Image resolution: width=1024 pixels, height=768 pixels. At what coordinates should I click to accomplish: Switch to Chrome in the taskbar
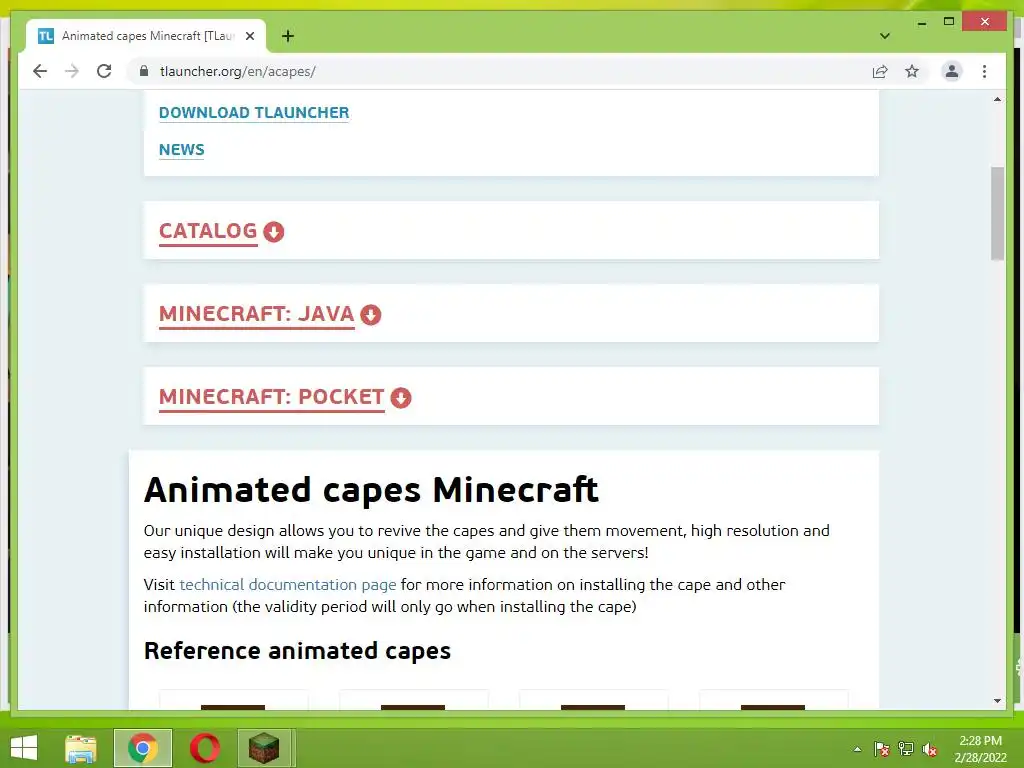[x=143, y=748]
